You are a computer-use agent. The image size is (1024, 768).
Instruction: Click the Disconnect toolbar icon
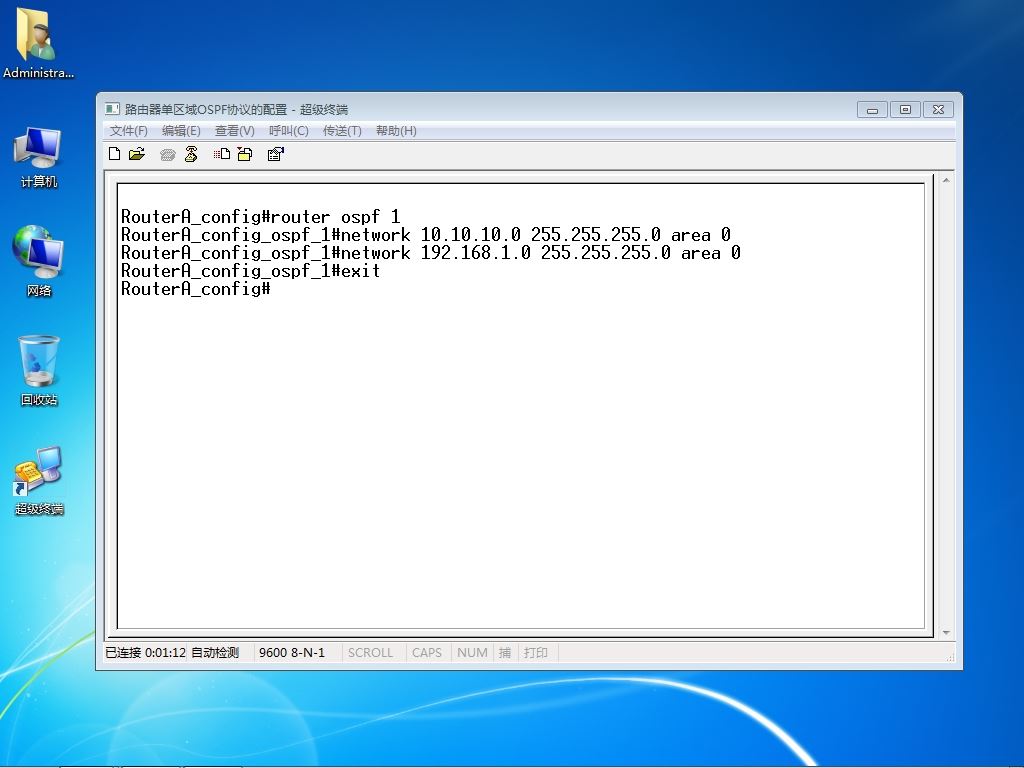click(191, 154)
